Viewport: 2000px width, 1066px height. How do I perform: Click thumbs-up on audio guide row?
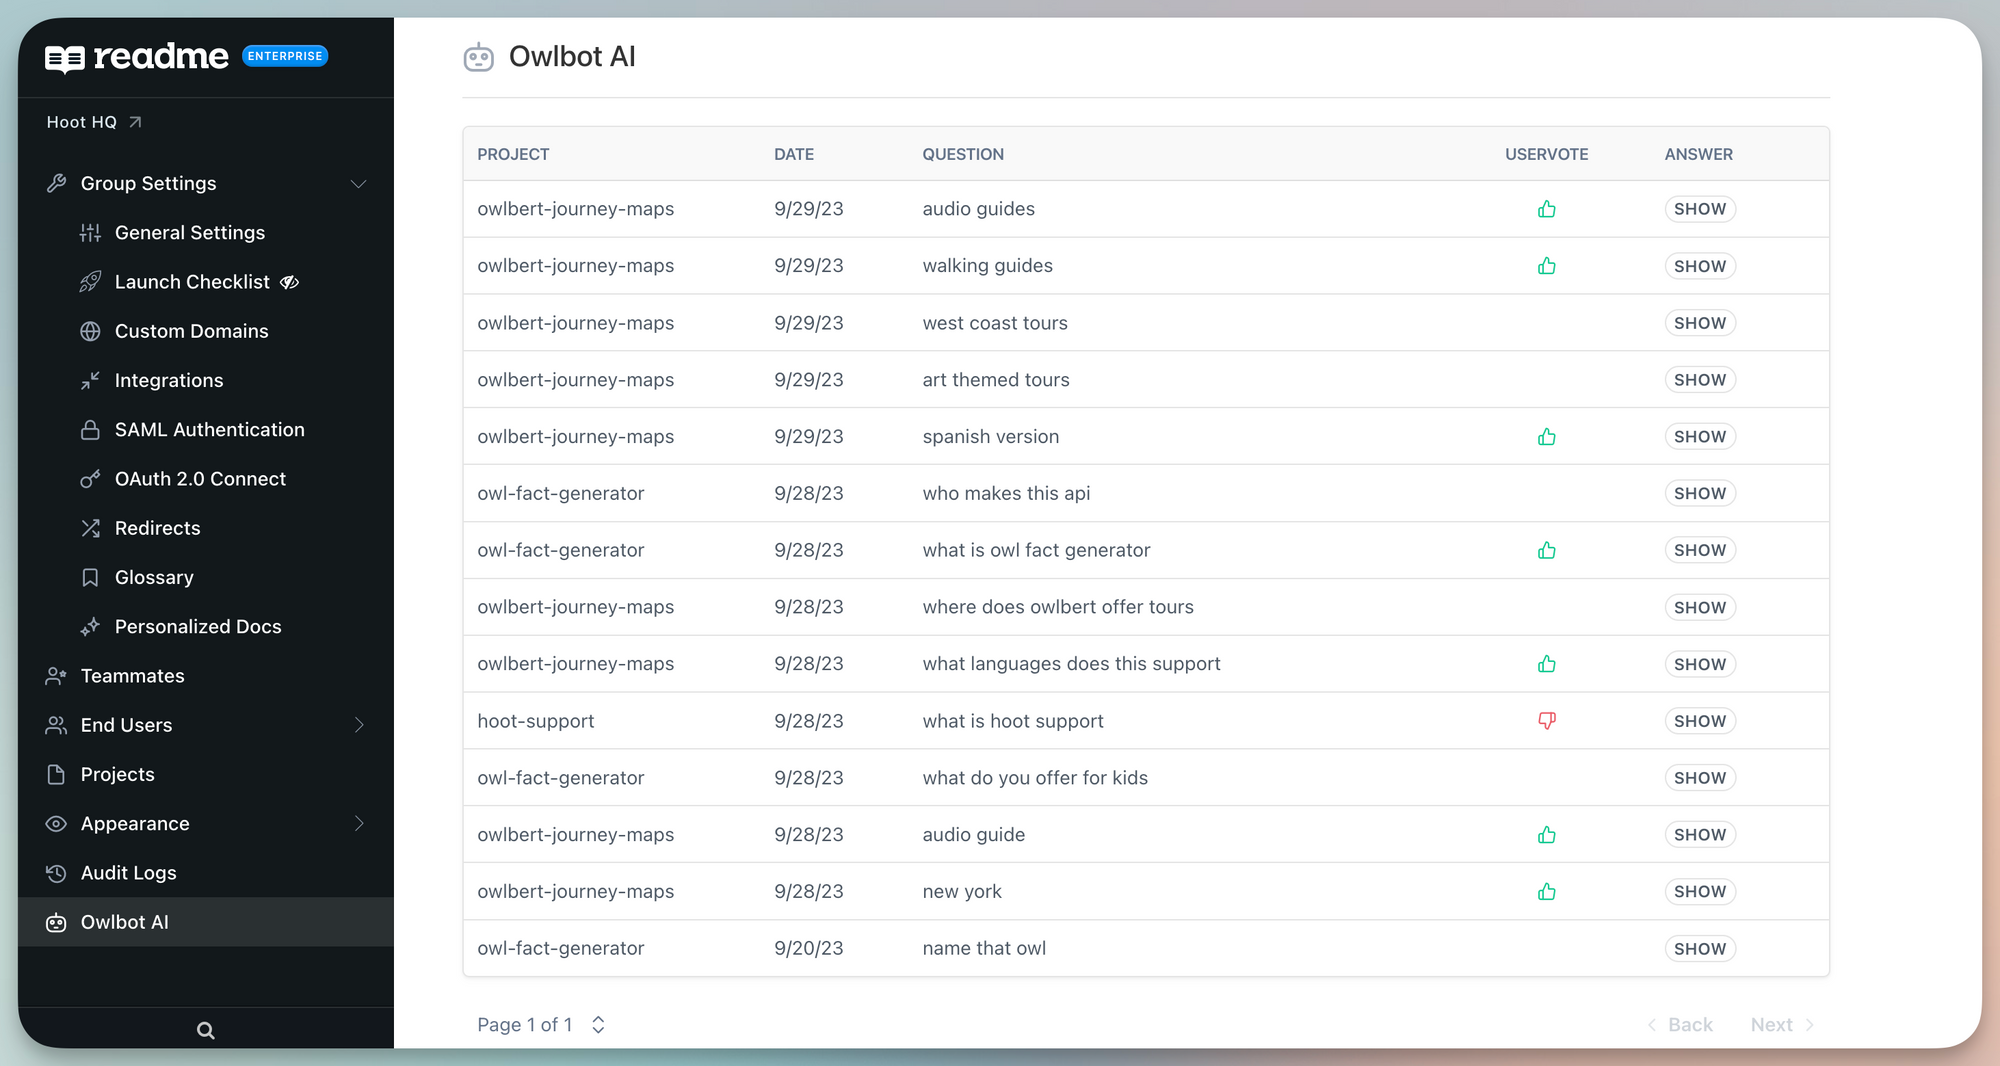tap(1547, 835)
